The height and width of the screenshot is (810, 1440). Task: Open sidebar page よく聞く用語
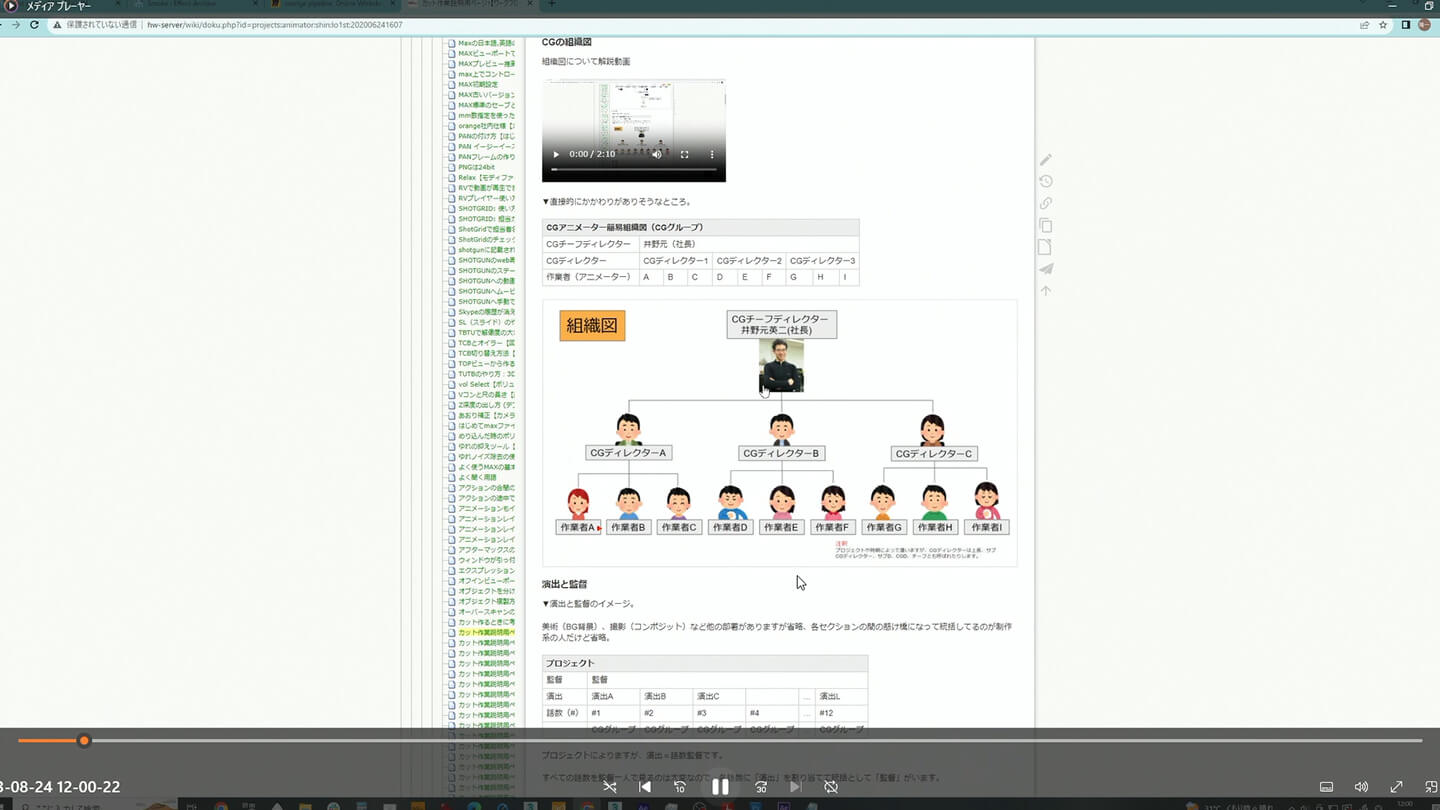tap(476, 477)
